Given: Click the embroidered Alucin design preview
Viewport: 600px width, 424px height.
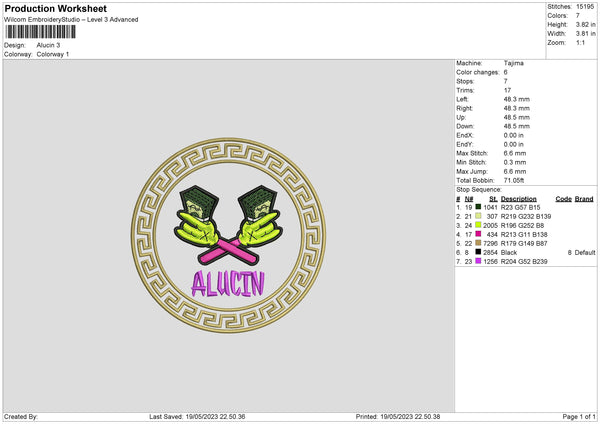Looking at the screenshot, I should click(228, 235).
